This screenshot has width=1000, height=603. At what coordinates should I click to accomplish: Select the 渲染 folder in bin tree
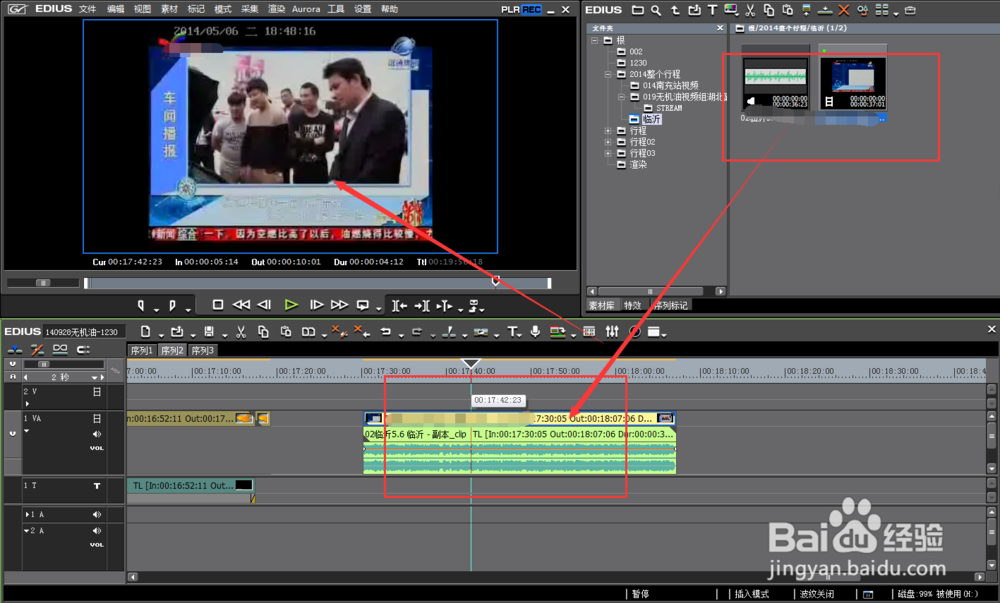tap(638, 164)
